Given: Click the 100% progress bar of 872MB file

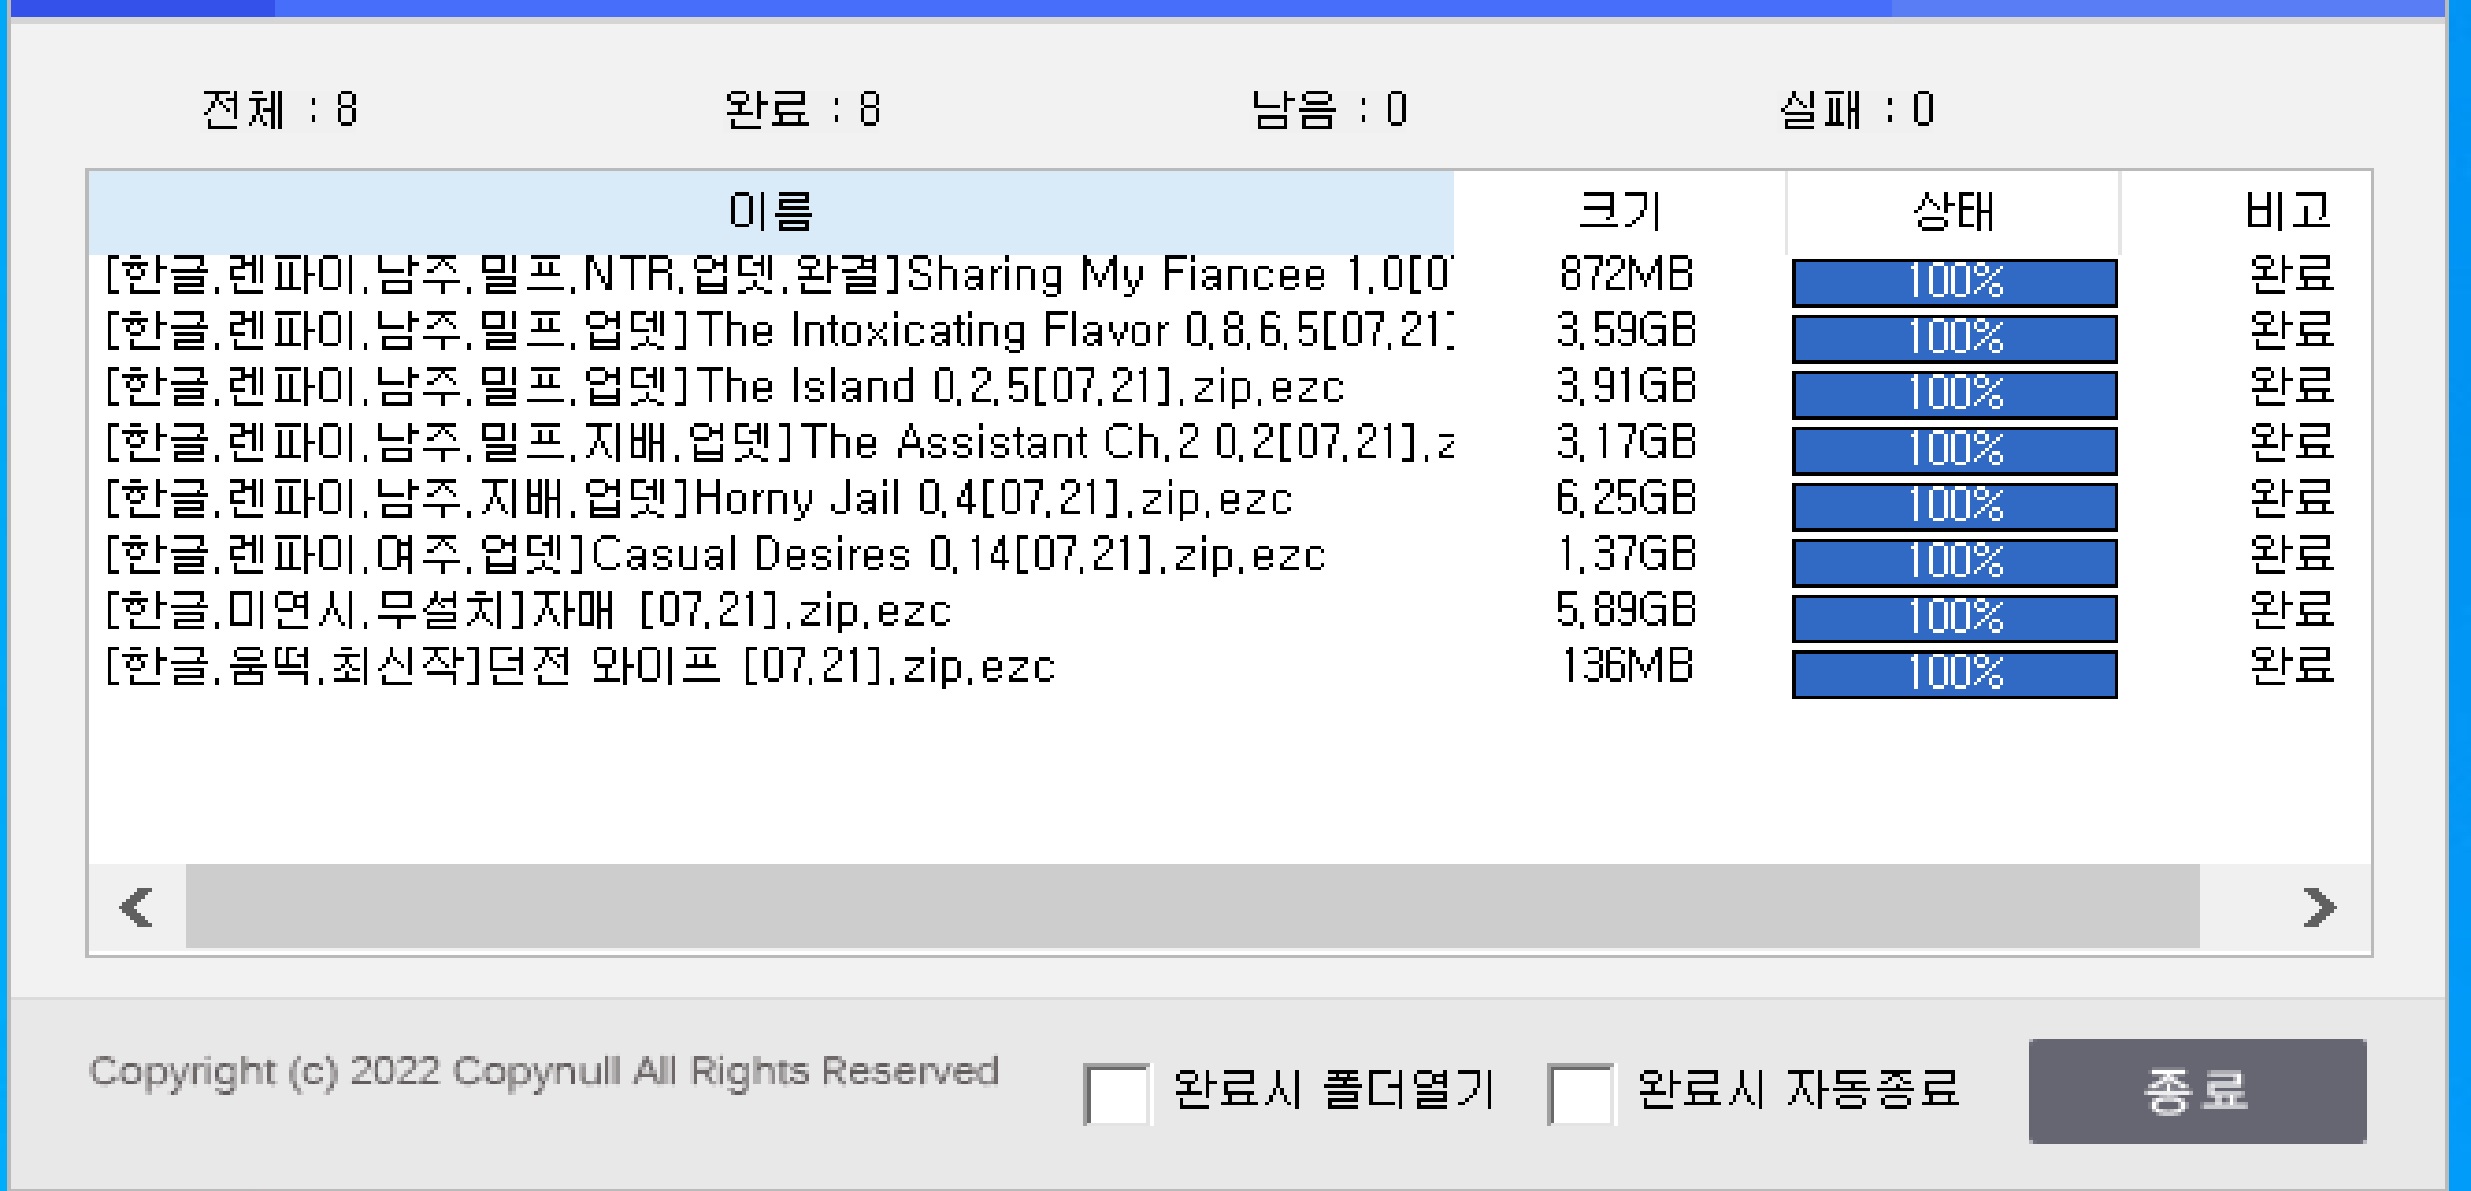Looking at the screenshot, I should pyautogui.click(x=1954, y=282).
